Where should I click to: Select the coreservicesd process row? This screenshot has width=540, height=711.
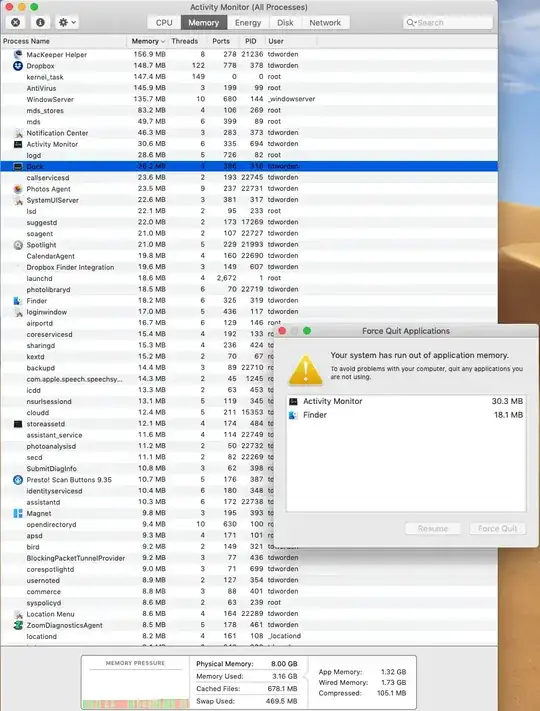[x=138, y=334]
